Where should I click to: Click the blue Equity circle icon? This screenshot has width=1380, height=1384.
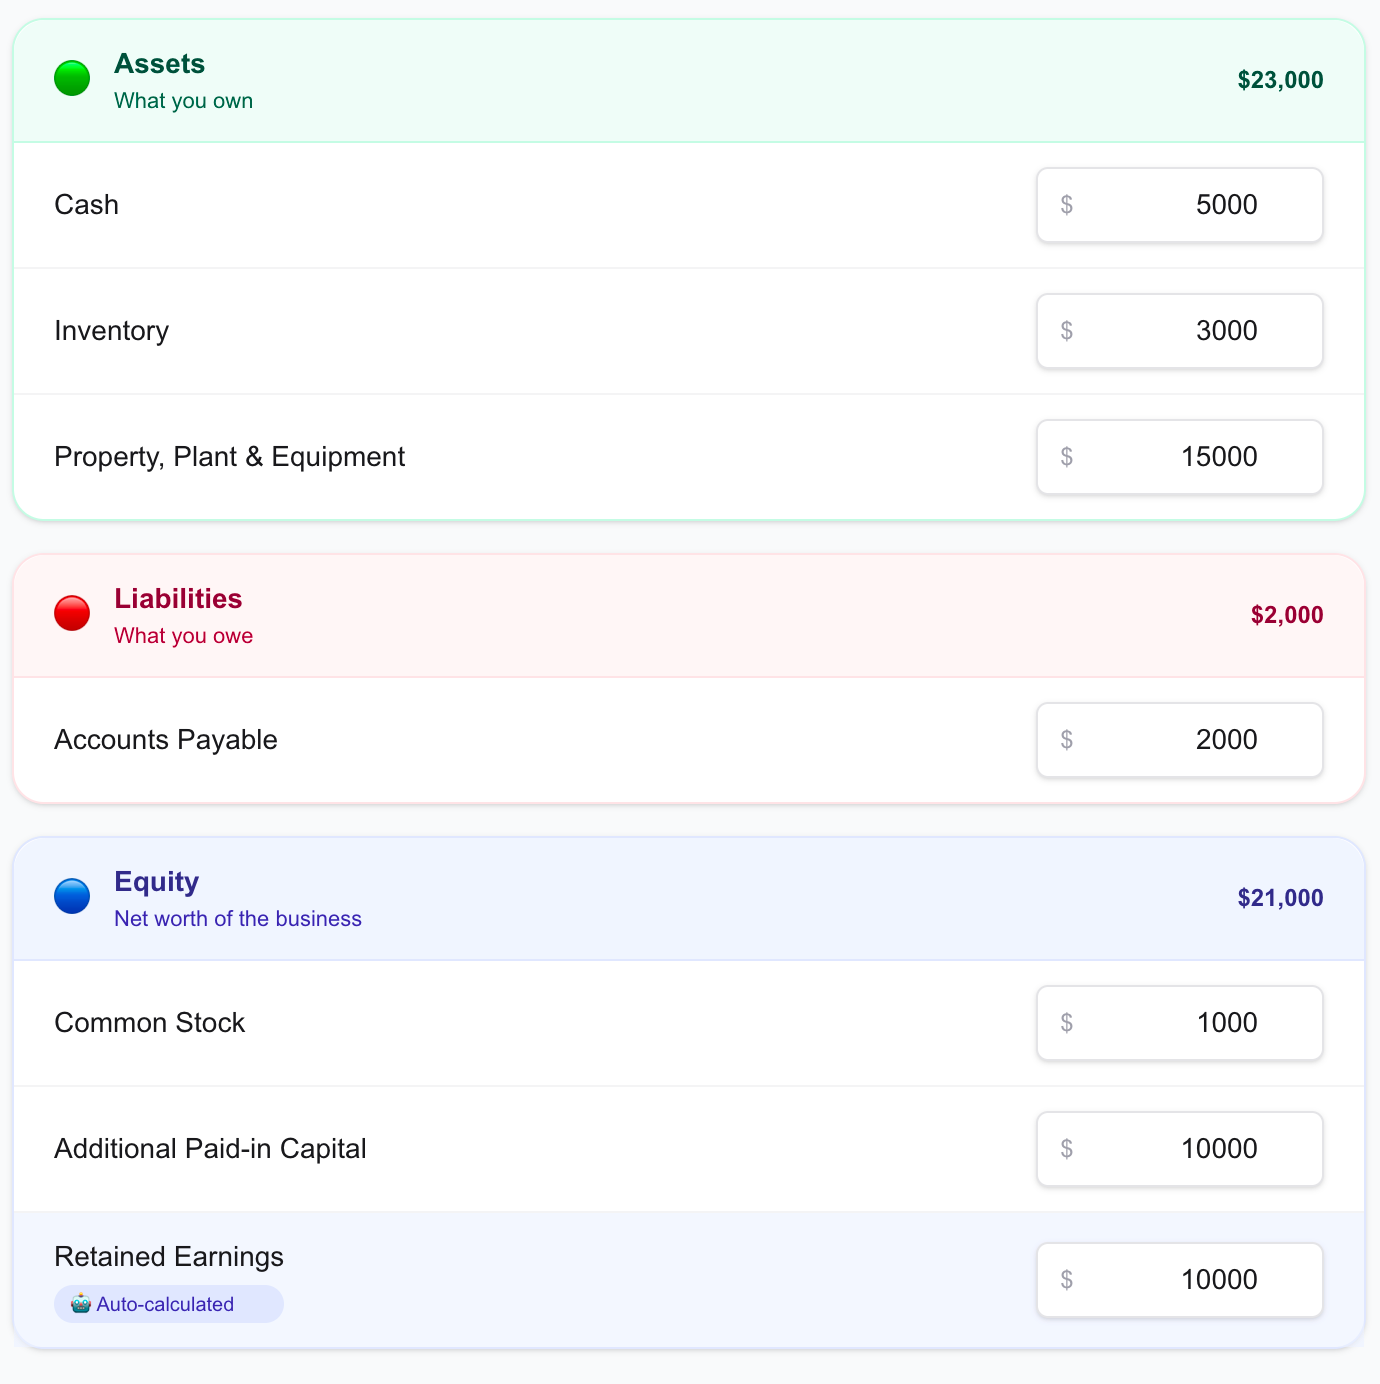[x=71, y=895]
